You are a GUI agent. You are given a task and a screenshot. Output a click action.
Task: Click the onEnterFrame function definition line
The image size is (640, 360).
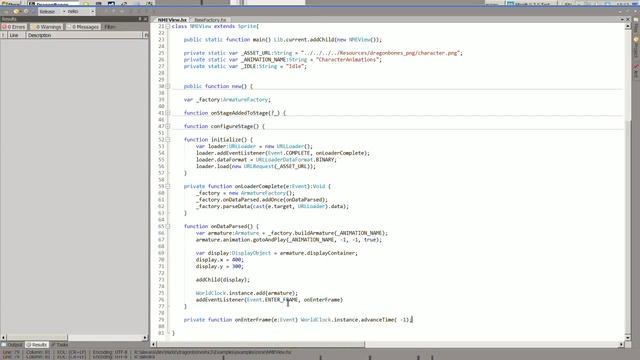pyautogui.click(x=298, y=320)
